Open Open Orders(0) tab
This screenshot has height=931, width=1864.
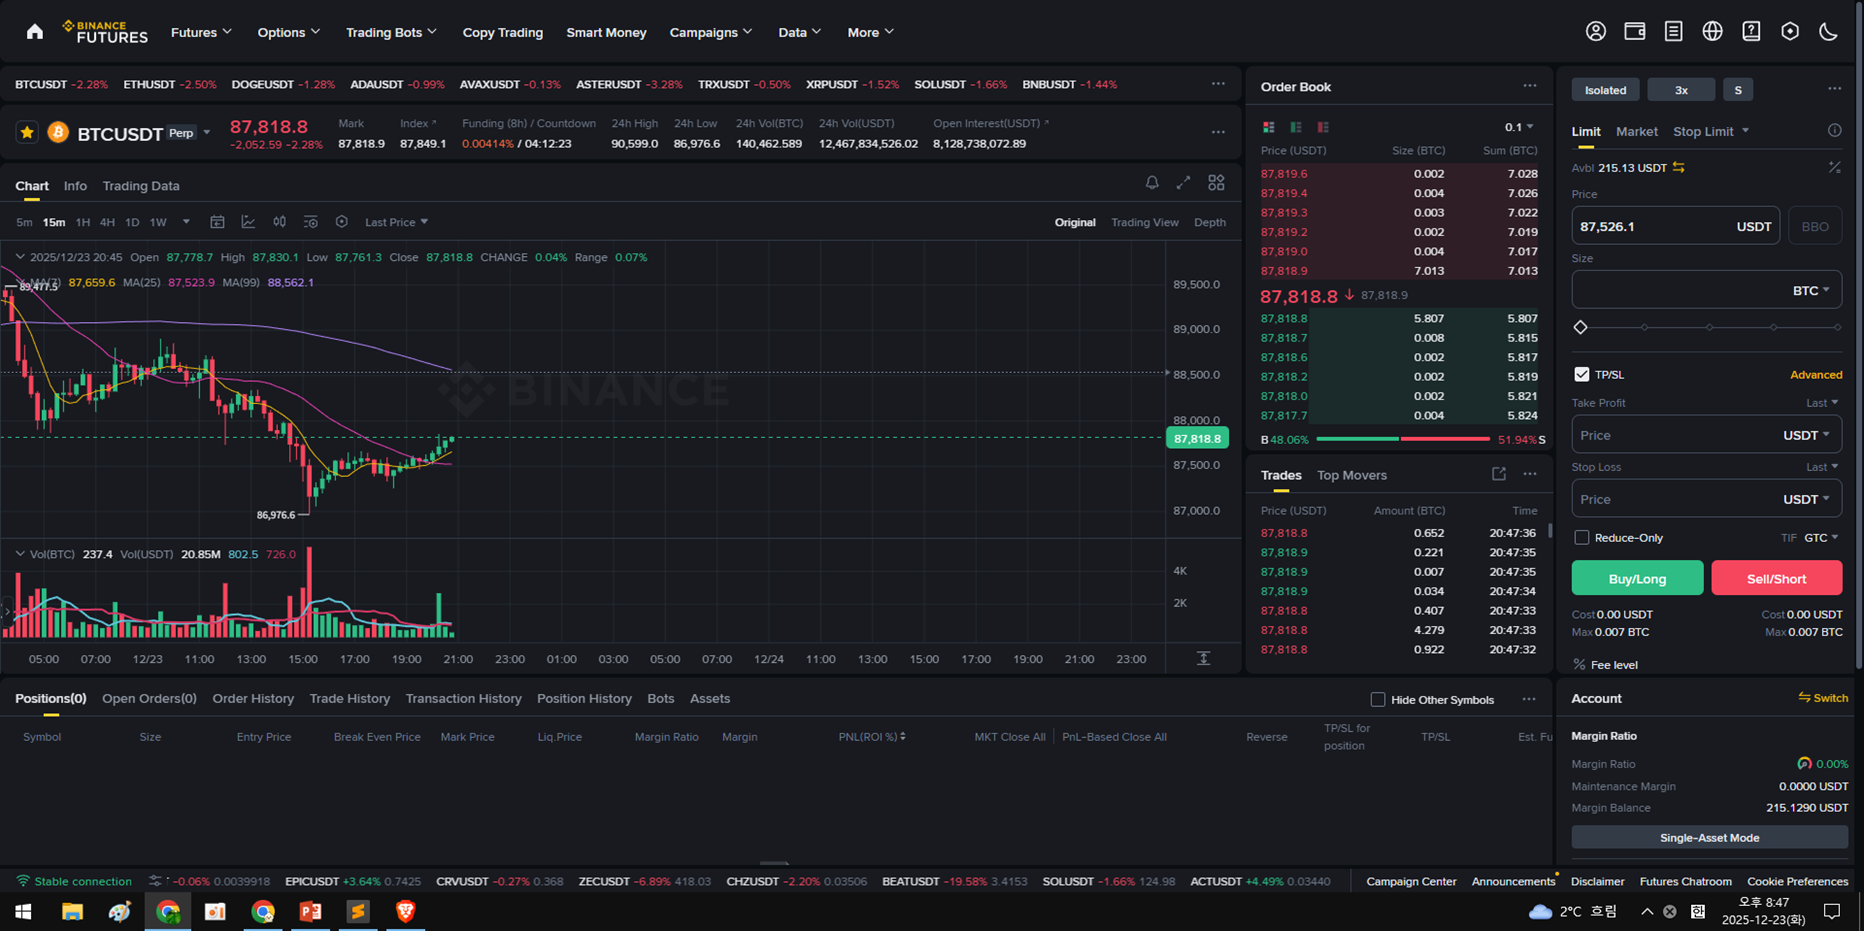pyautogui.click(x=149, y=699)
